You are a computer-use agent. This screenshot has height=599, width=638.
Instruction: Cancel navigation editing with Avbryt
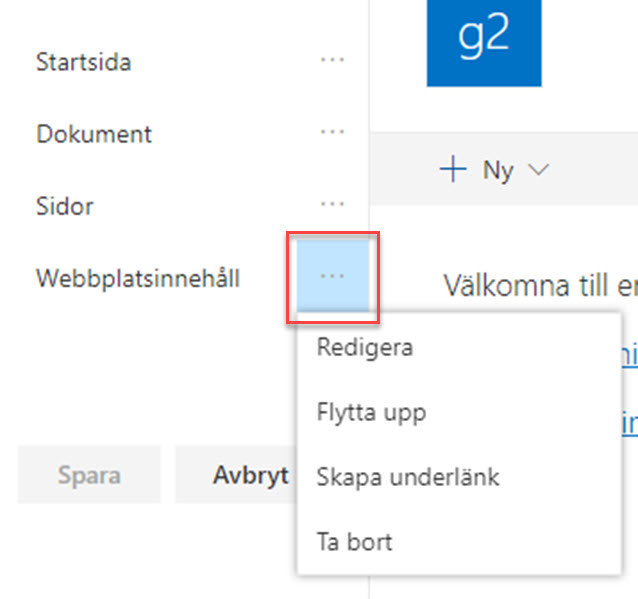point(250,475)
